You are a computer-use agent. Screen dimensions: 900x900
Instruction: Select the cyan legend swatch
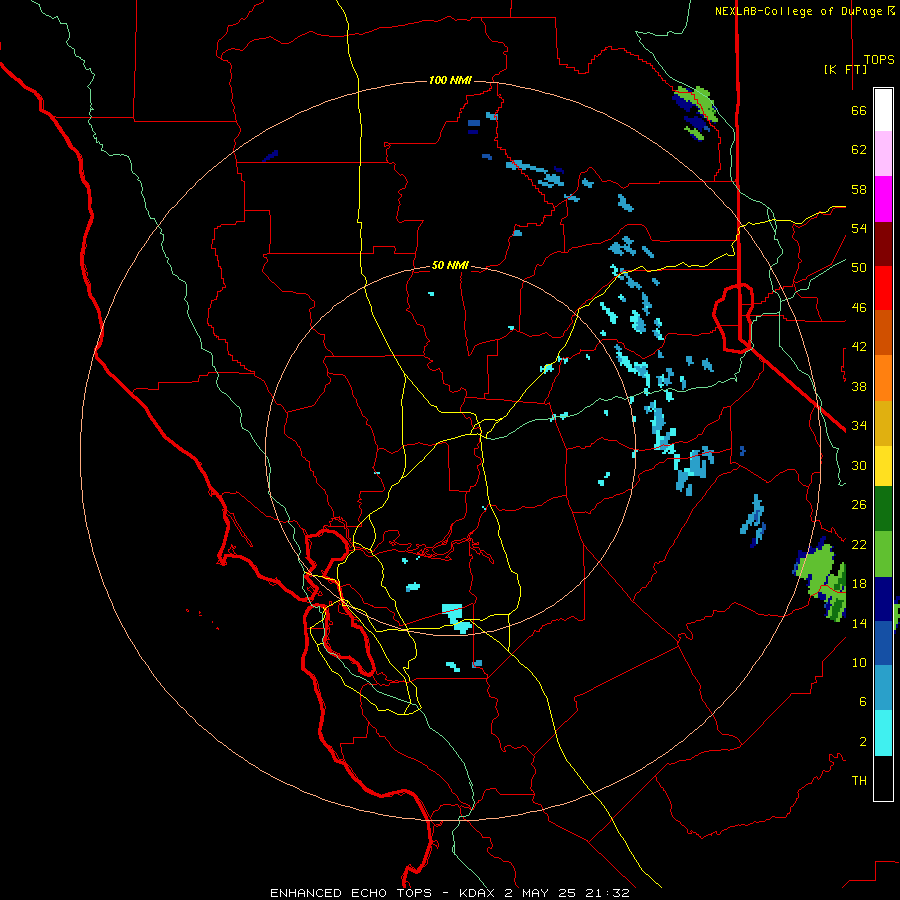(x=883, y=733)
